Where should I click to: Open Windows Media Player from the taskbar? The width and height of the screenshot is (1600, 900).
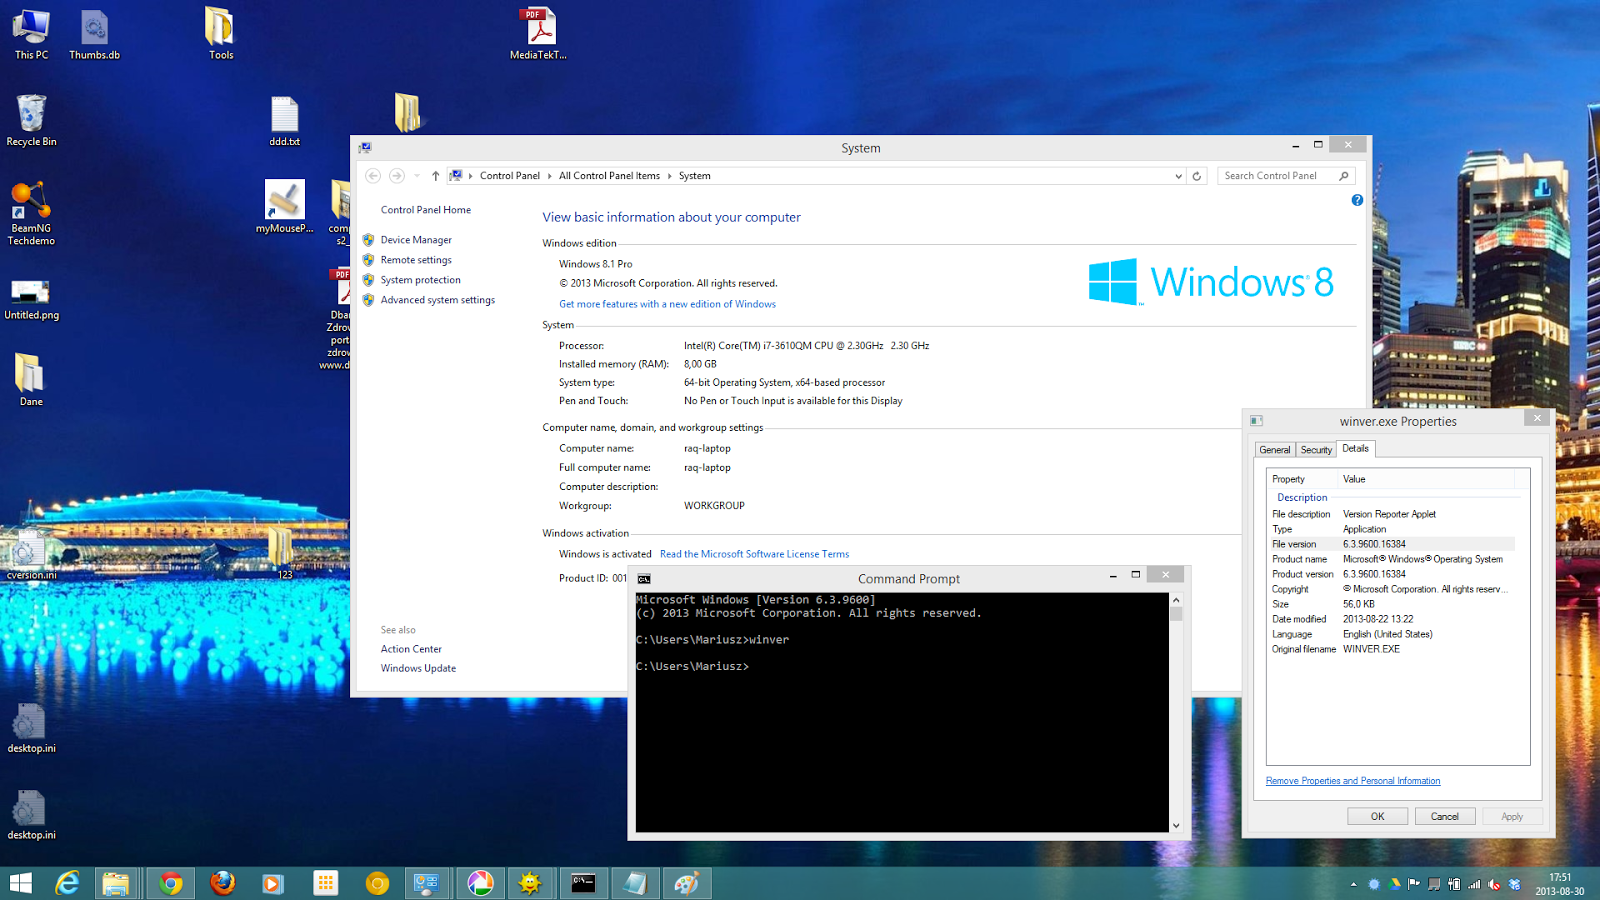(273, 883)
